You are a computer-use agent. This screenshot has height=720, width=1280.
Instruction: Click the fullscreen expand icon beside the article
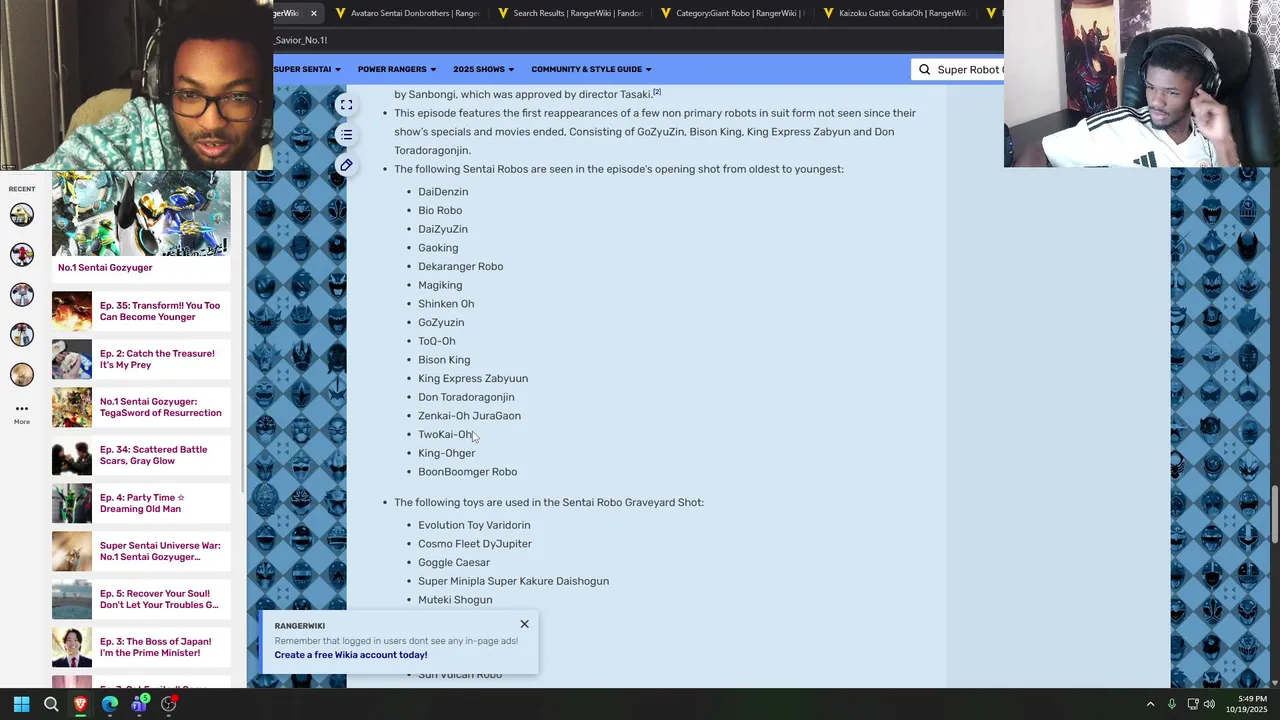tap(346, 105)
